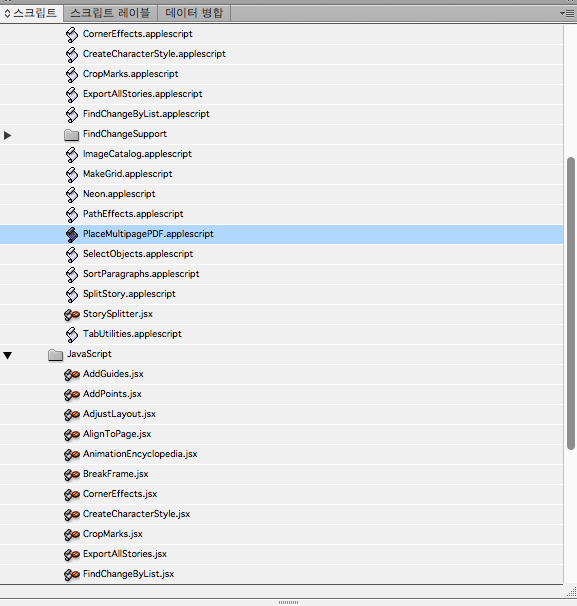Screen dimensions: 577x606
Task: Open the scripts panel flyout menu
Action: tap(567, 14)
